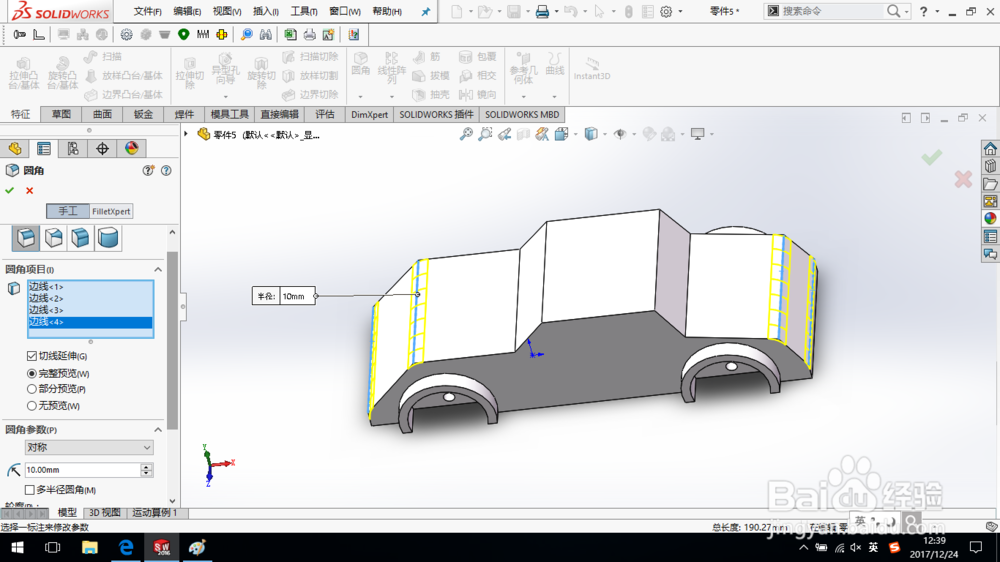The image size is (1000, 562).
Task: Open the Symmetric fillet method dropdown
Action: [x=89, y=448]
